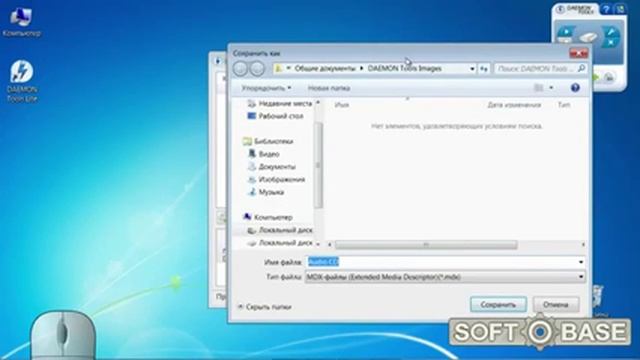The image size is (640, 360).
Task: Select first Локальный диск entry
Action: click(x=280, y=230)
